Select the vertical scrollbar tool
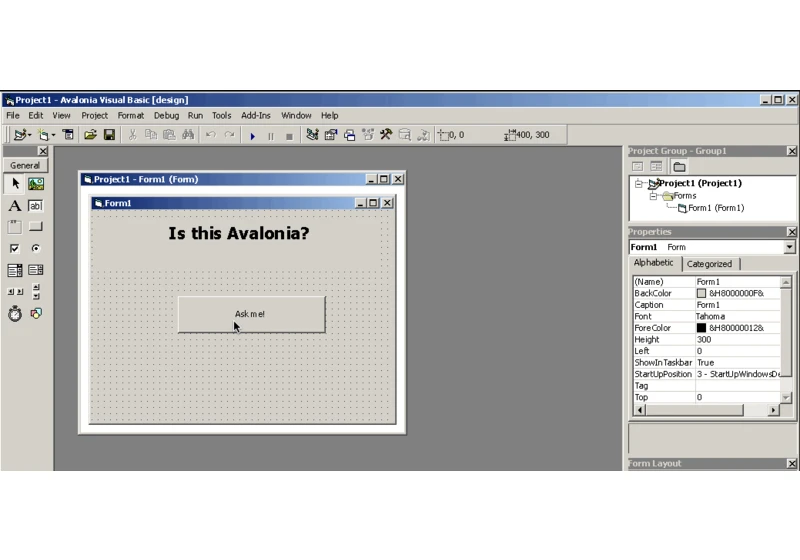Viewport: 800px width, 560px height. 36,292
